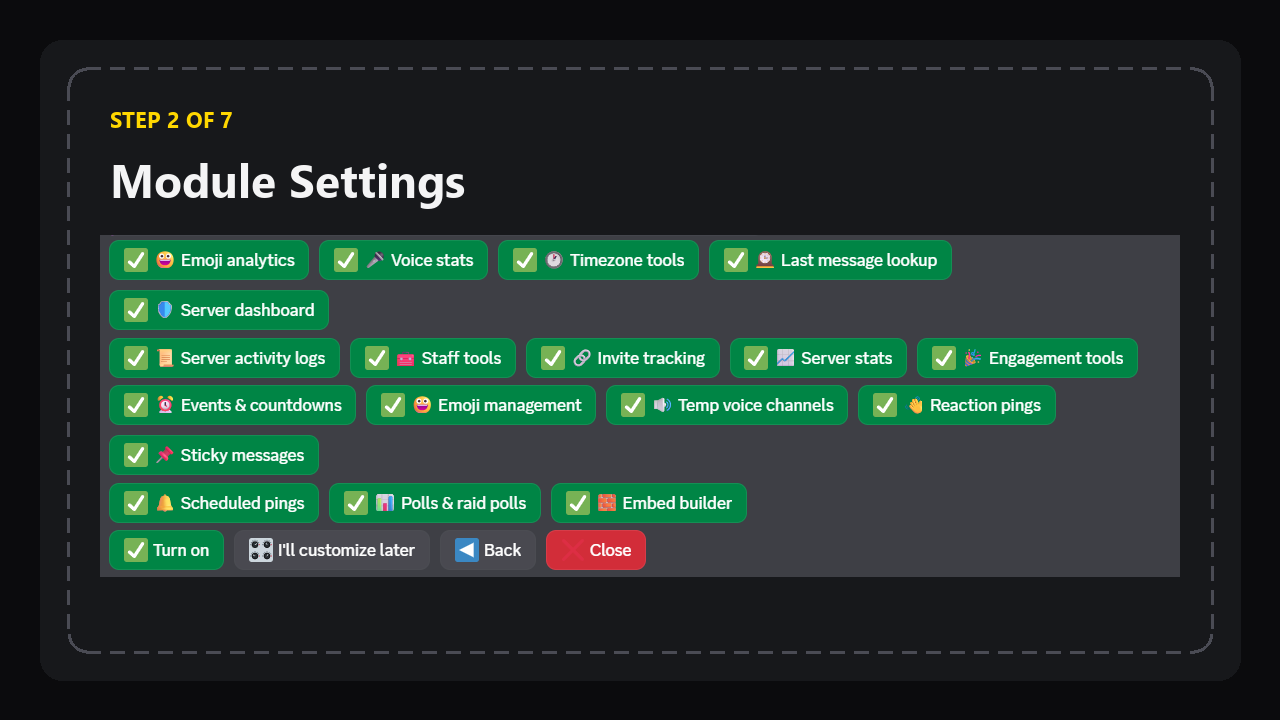The height and width of the screenshot is (720, 1280).
Task: Click the speaker emoji on Temp voice channels
Action: click(662, 405)
